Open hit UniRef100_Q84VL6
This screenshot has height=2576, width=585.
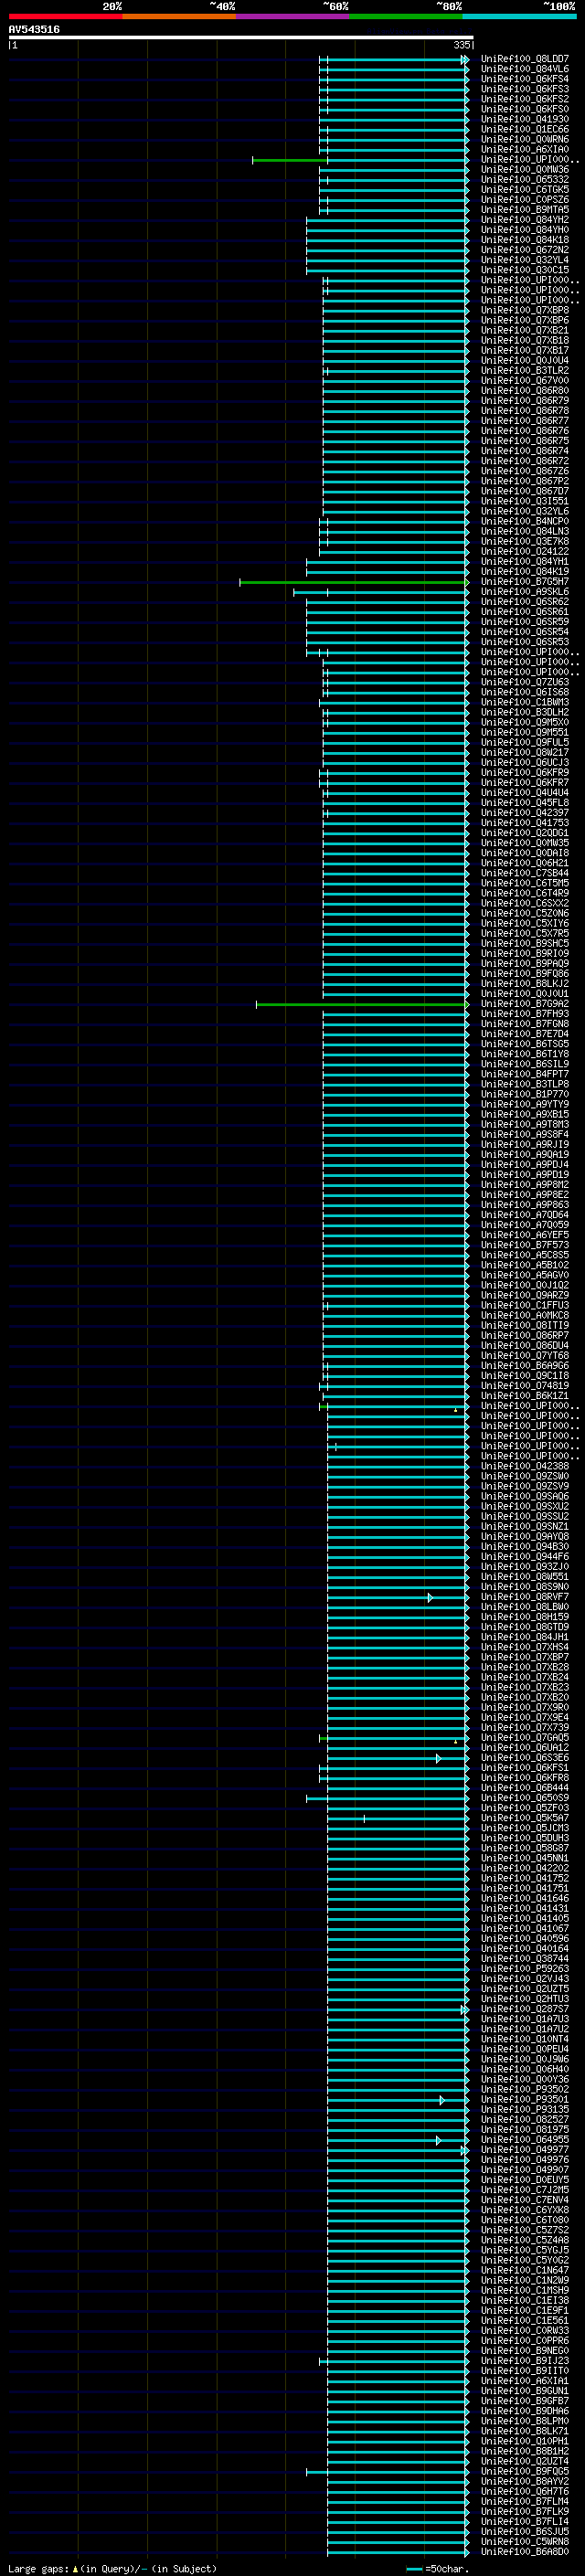pos(524,69)
